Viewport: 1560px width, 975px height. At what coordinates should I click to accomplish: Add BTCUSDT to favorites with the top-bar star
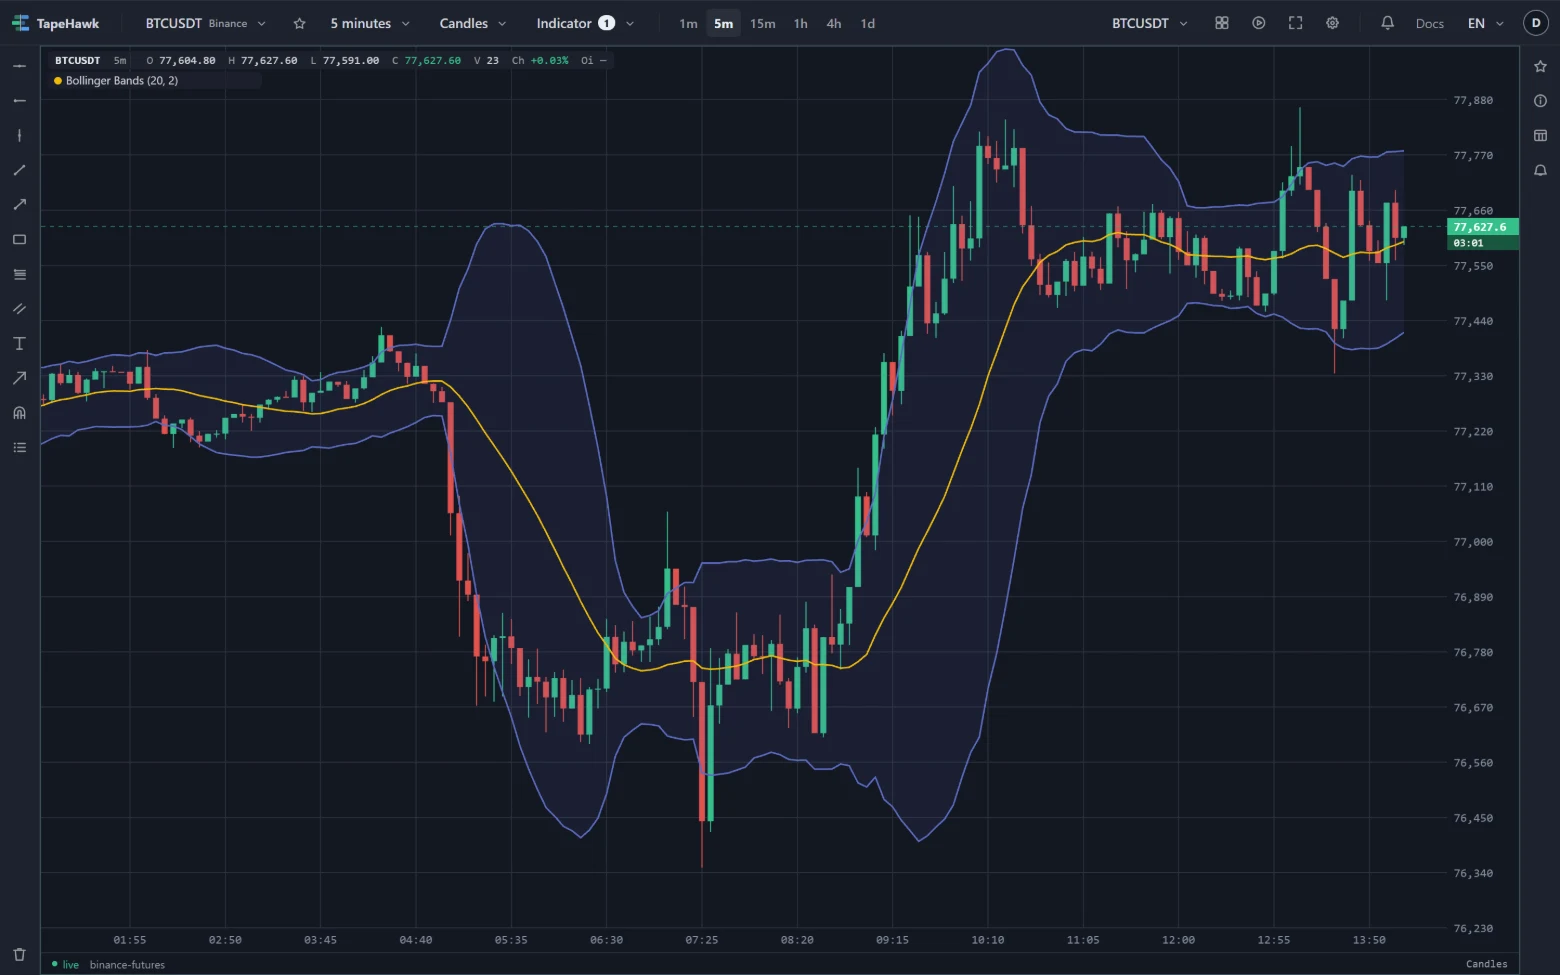[299, 23]
